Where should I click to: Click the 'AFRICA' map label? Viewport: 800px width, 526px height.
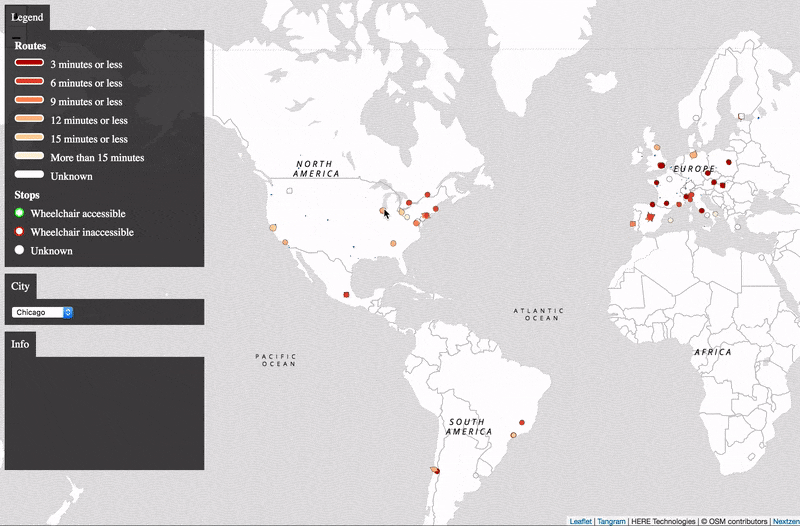point(713,352)
